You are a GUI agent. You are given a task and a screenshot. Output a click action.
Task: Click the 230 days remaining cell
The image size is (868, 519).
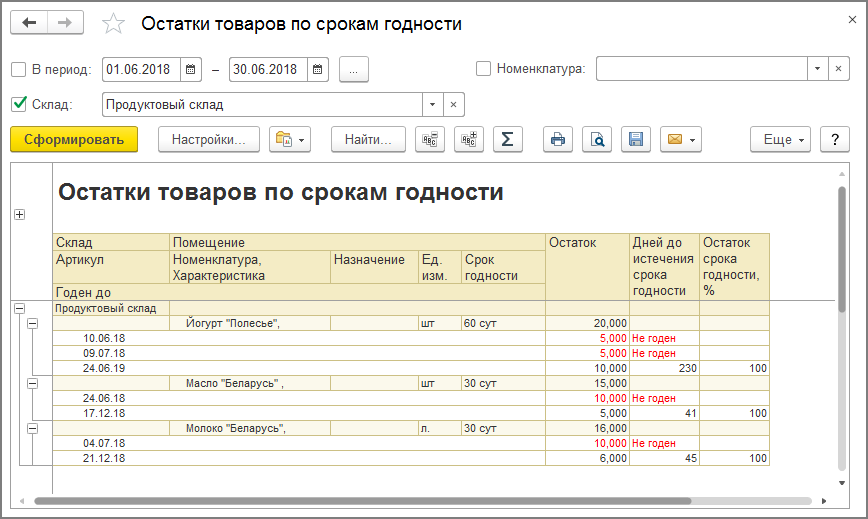tap(664, 368)
